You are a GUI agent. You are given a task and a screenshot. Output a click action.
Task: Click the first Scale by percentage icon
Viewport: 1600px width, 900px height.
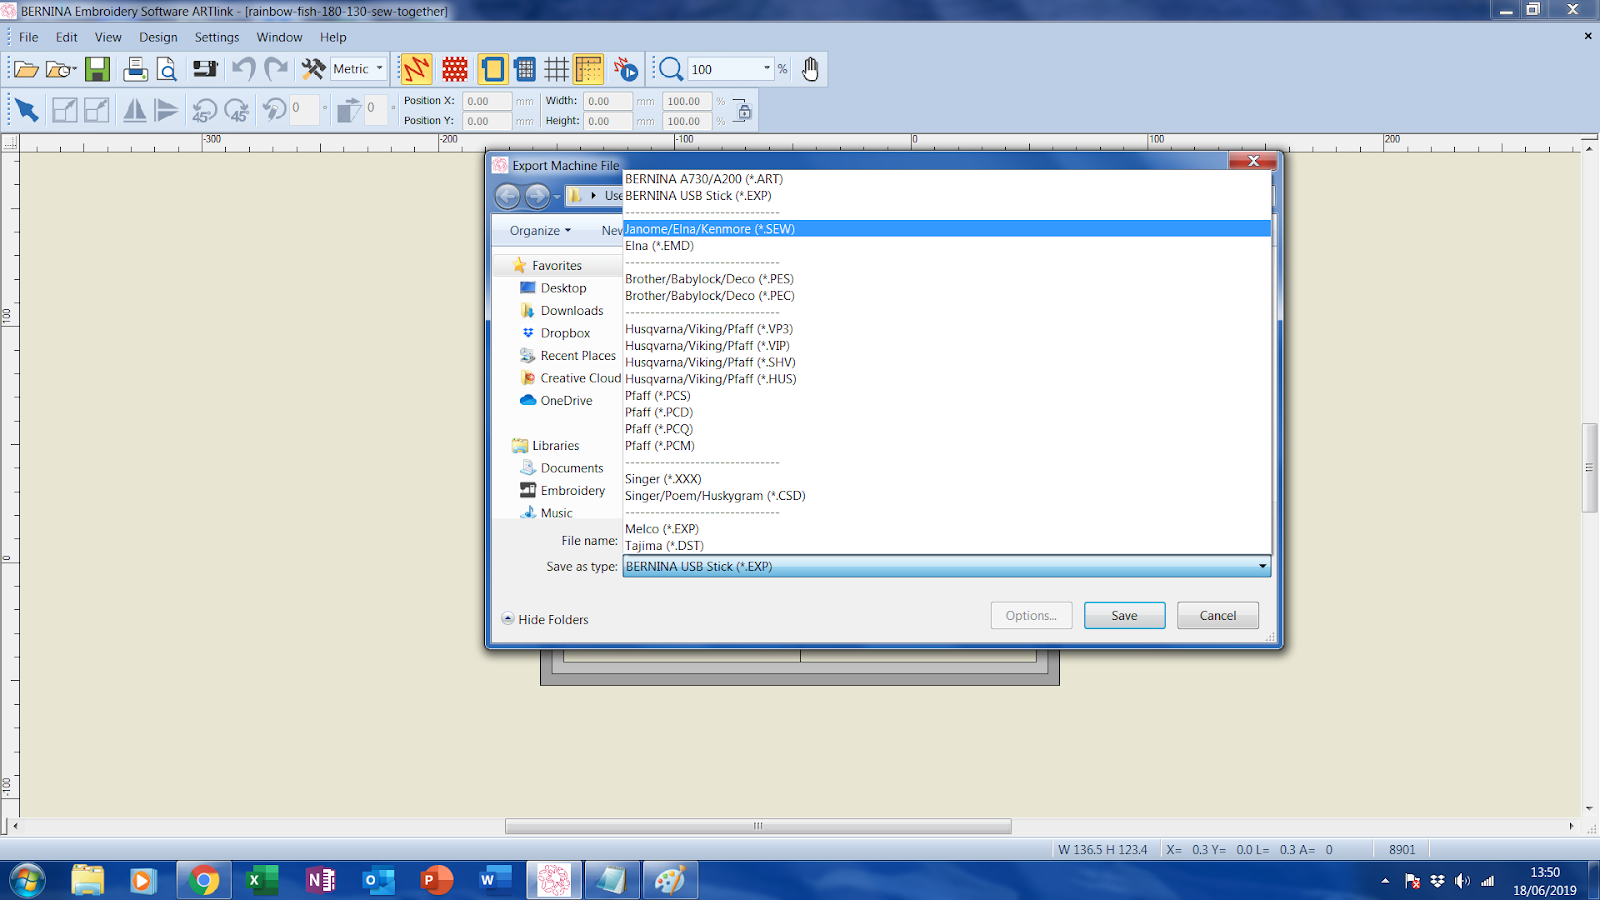click(x=64, y=110)
